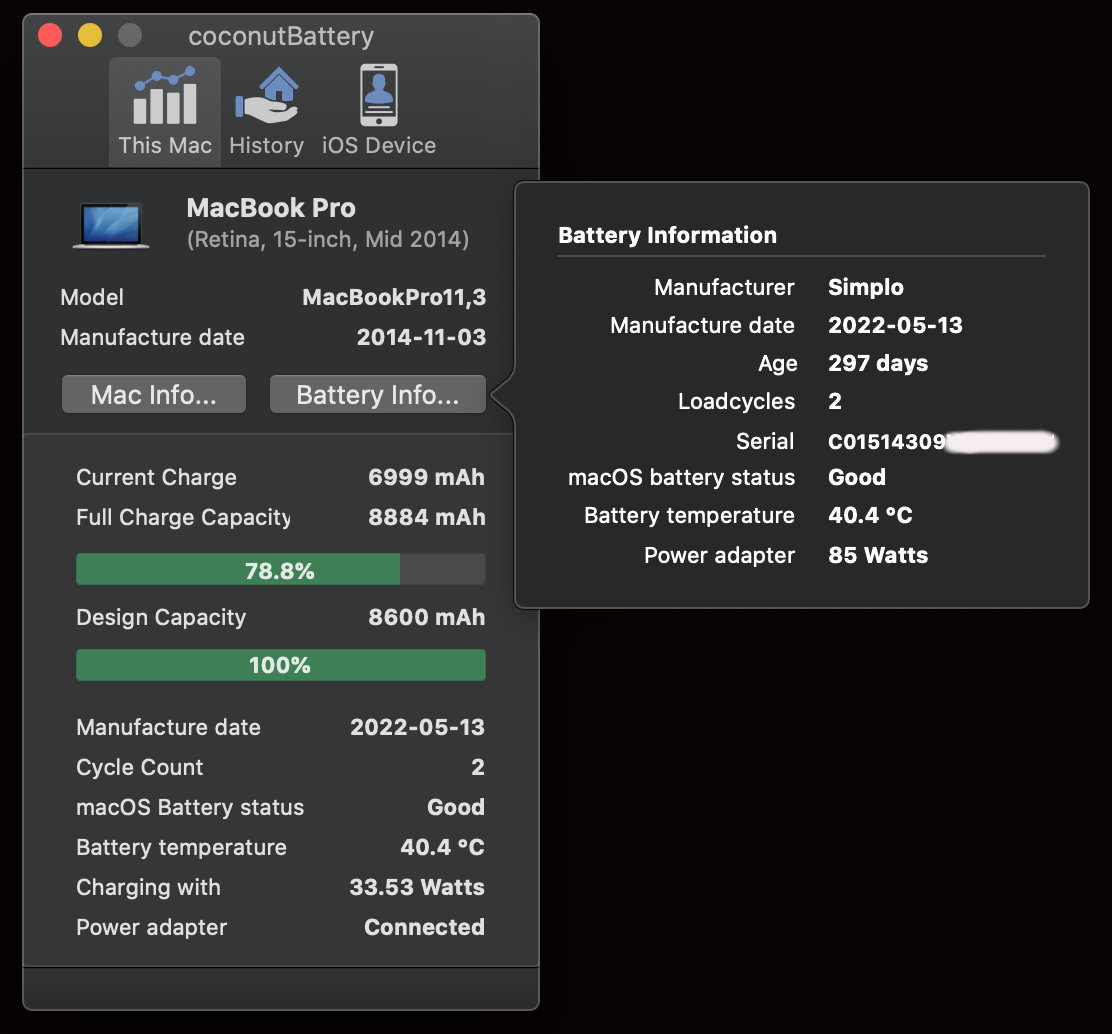Select the popover Power adapter 85 Watts
Screen dimensions: 1112x1034
click(878, 555)
